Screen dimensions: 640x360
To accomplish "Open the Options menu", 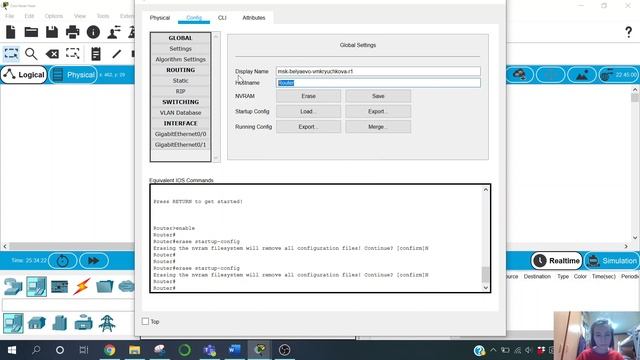I will pyautogui.click(x=54, y=16).
